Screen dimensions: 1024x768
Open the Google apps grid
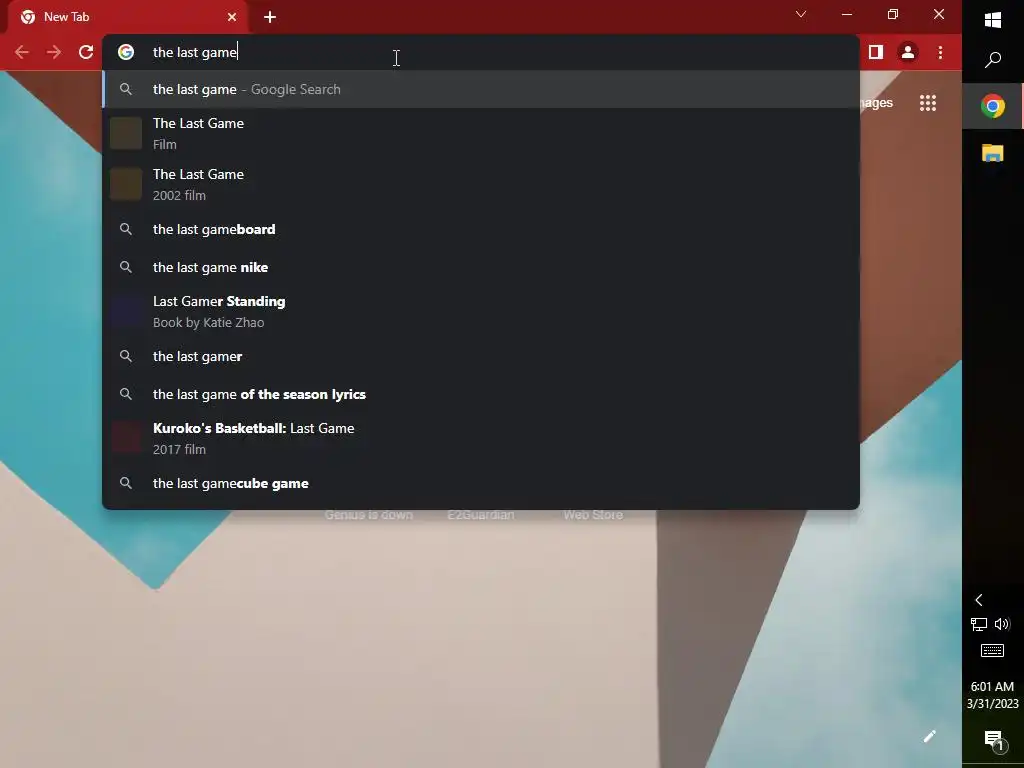(x=928, y=103)
